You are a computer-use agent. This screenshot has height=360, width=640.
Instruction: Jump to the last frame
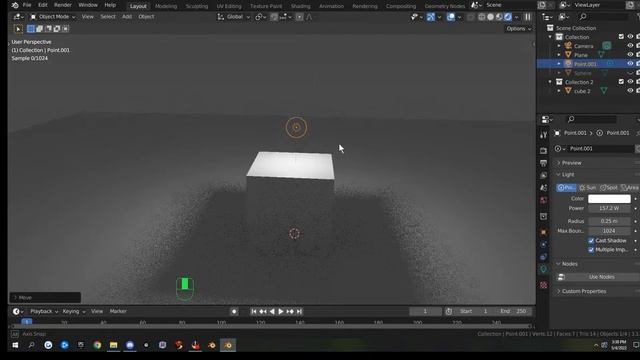point(299,311)
